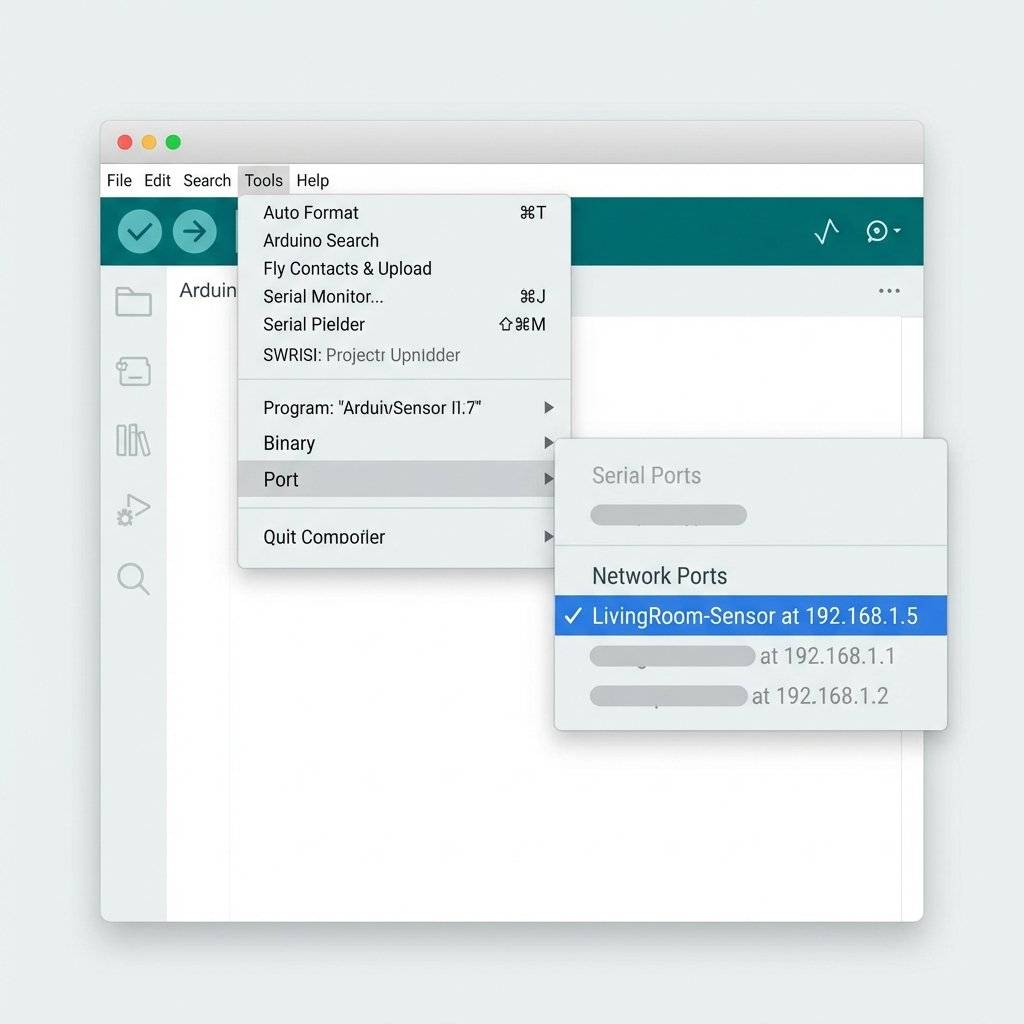1024x1024 pixels.
Task: Click Serial Monitor in the Tools menu
Action: point(321,296)
